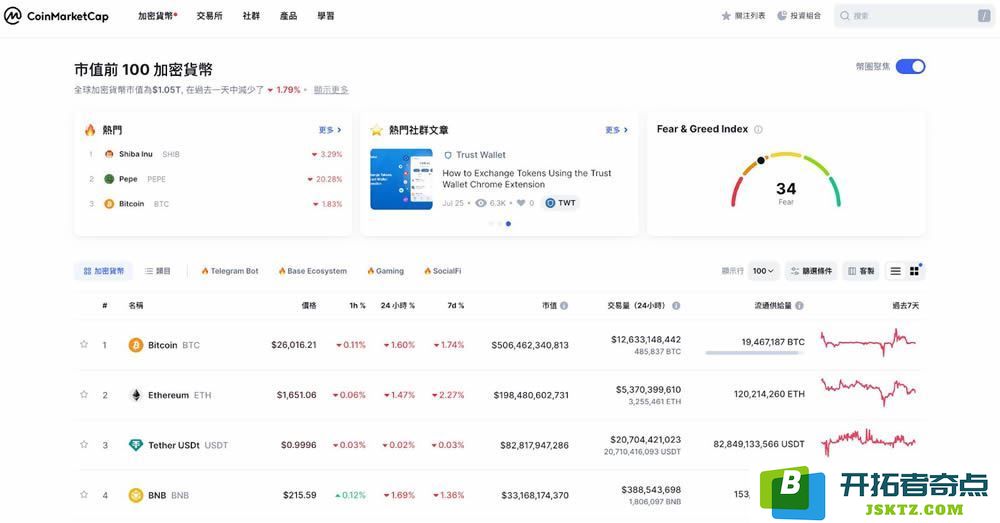Screen dimensions: 1000x523
Task: Select the Categories tab above the table
Action: click(158, 271)
